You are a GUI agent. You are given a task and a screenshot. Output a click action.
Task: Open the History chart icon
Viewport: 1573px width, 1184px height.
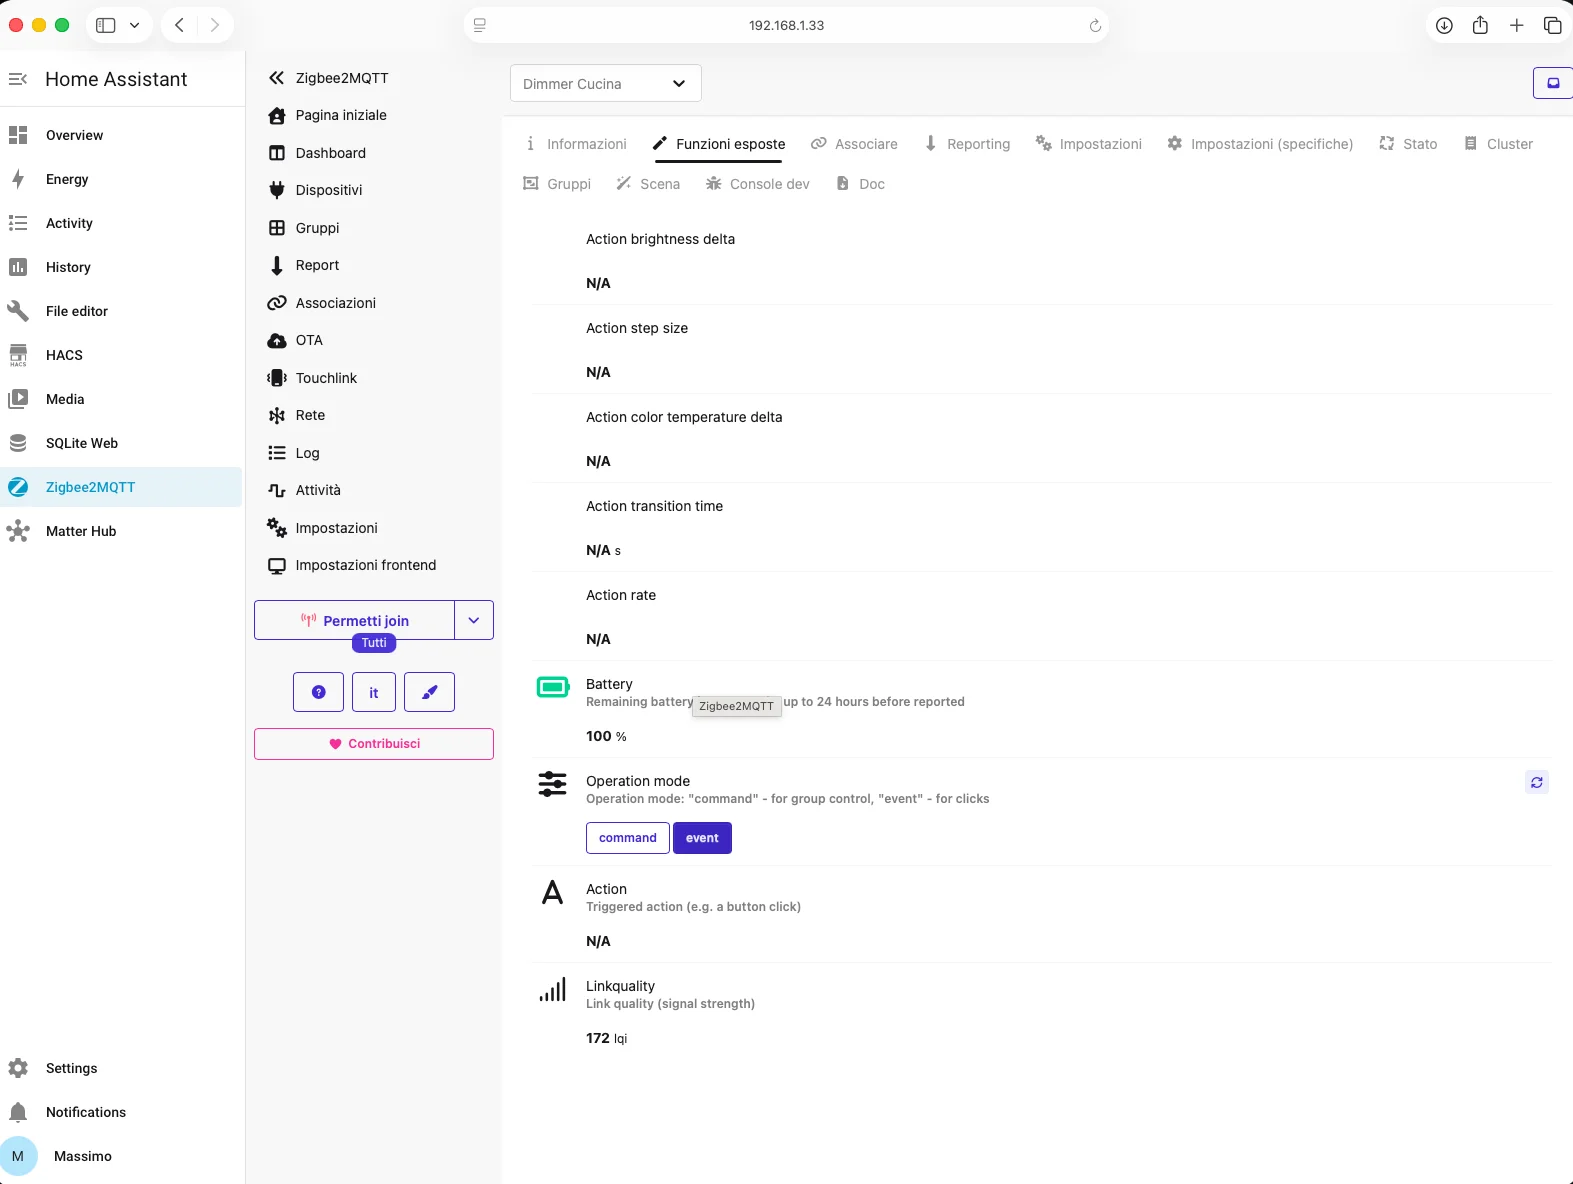[18, 267]
